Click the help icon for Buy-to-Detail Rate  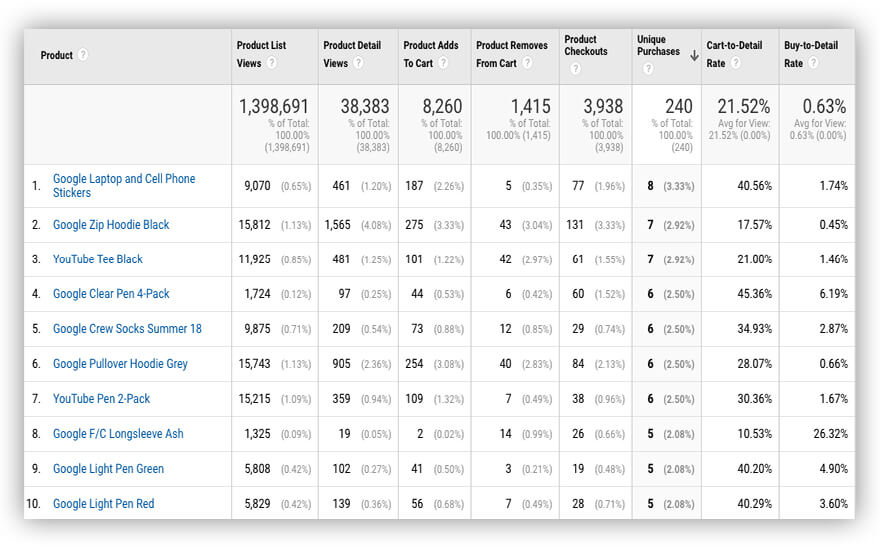pos(813,63)
